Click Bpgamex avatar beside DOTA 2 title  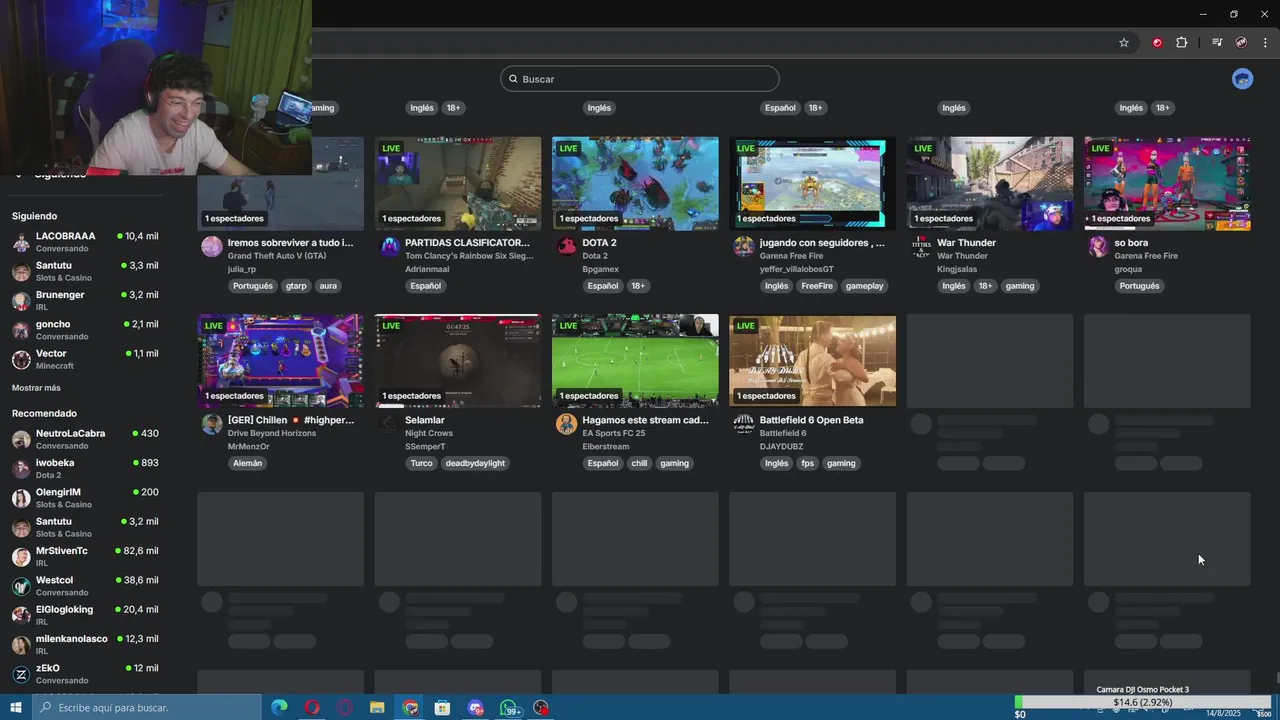tap(567, 247)
